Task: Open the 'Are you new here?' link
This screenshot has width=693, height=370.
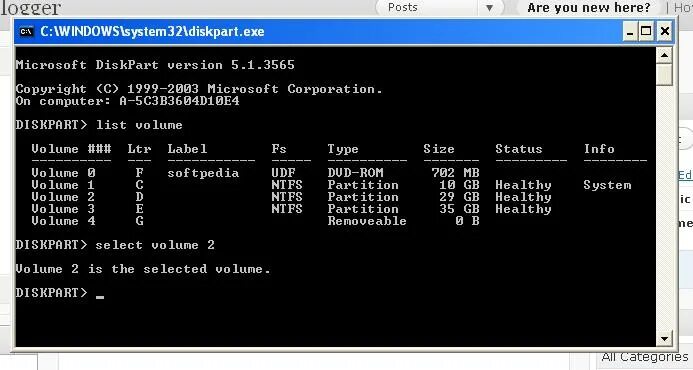Action: point(589,8)
